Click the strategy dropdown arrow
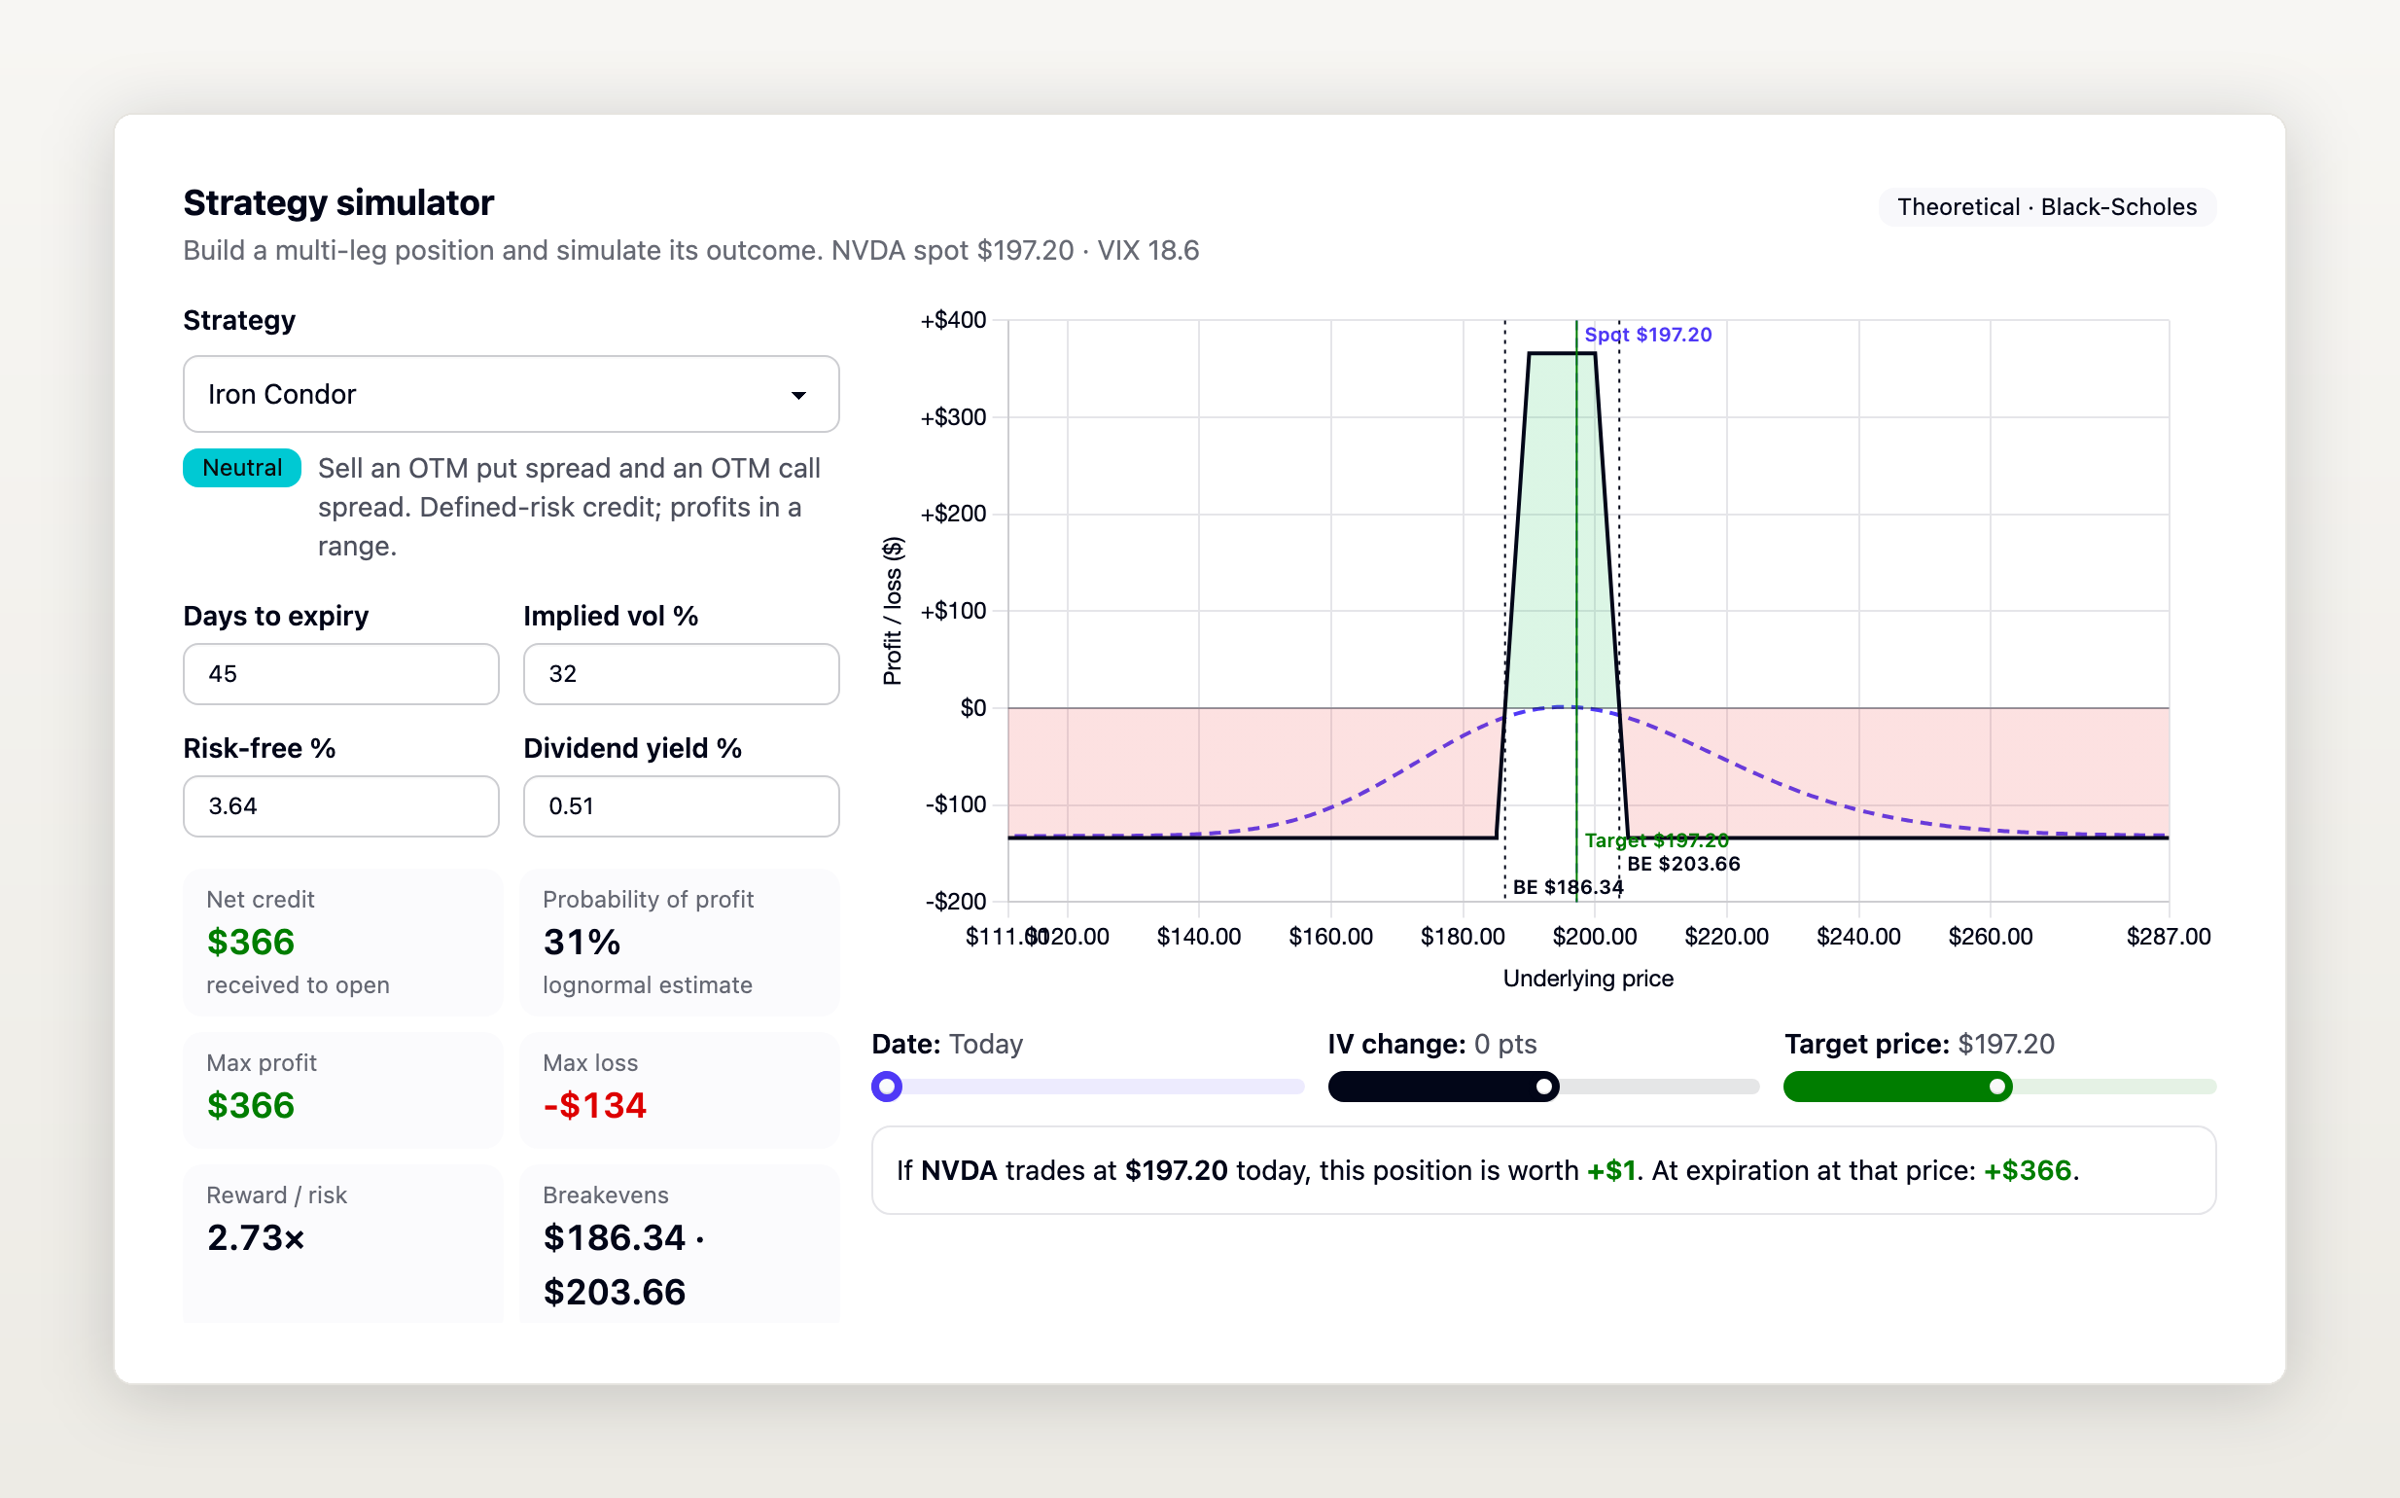 (798, 395)
